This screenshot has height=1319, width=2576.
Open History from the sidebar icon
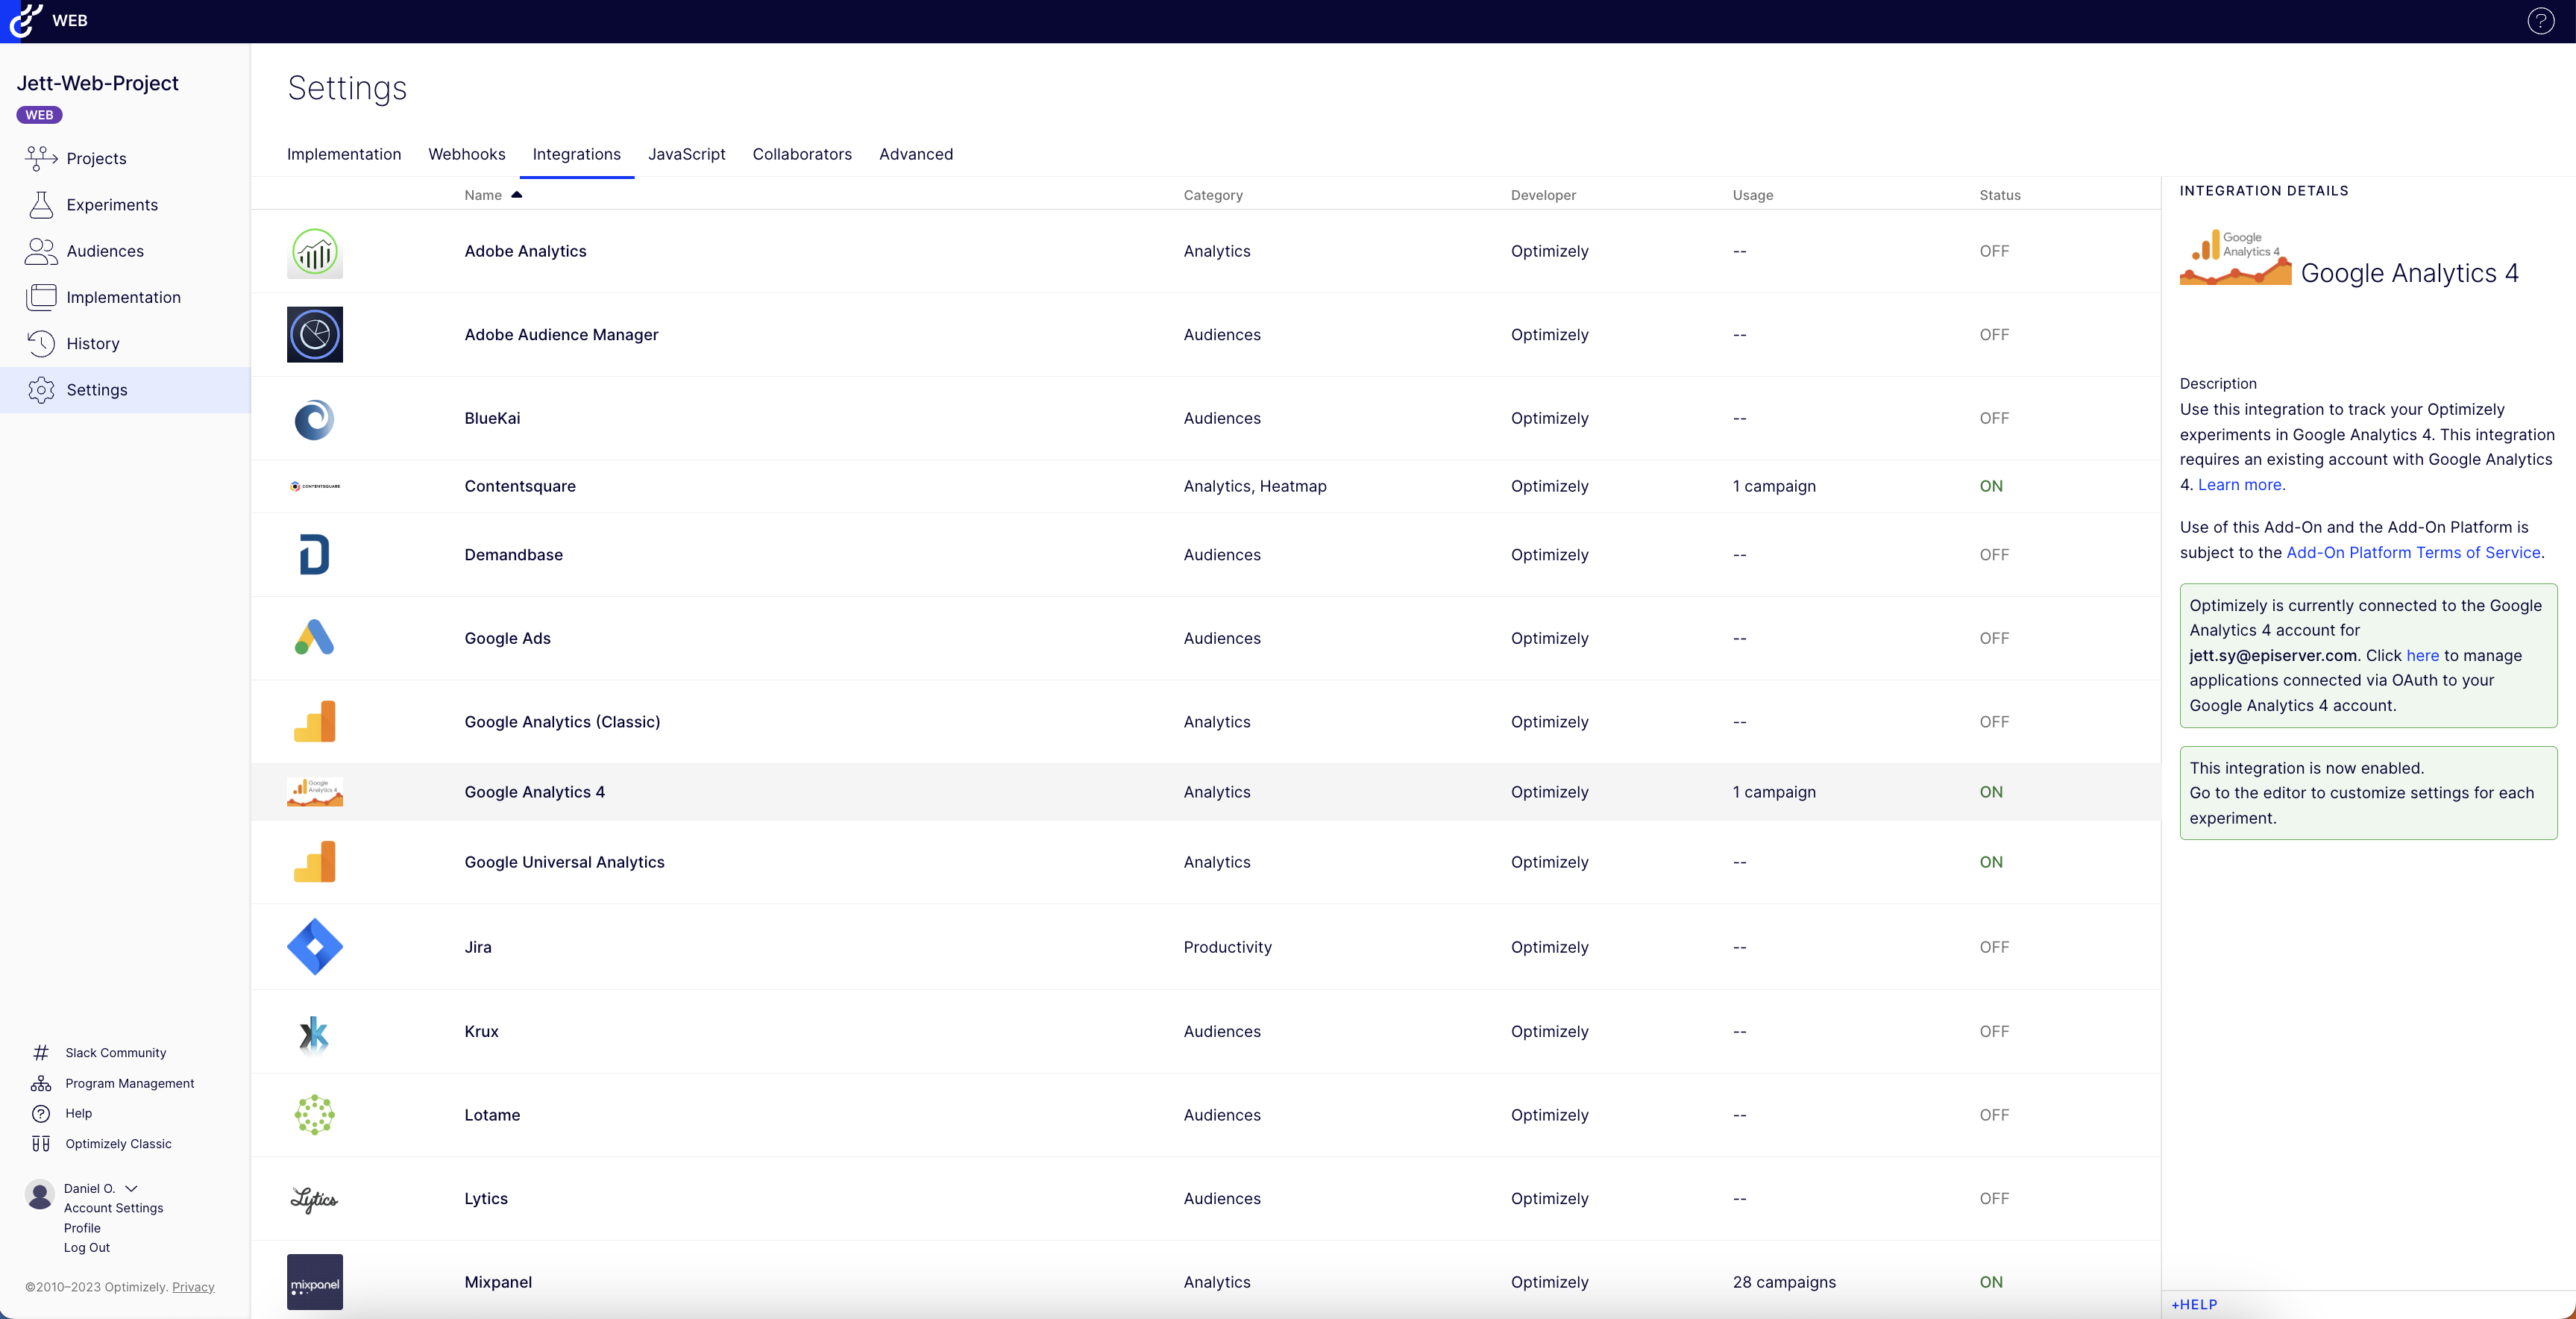(42, 343)
